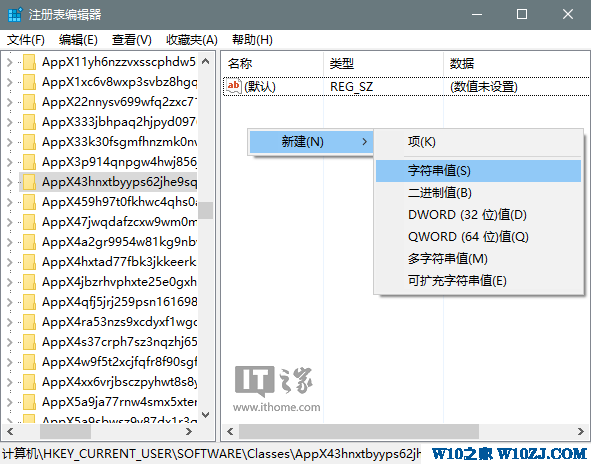Select 多字符串值(M) from the submenu
The height and width of the screenshot is (464, 591).
(479, 259)
